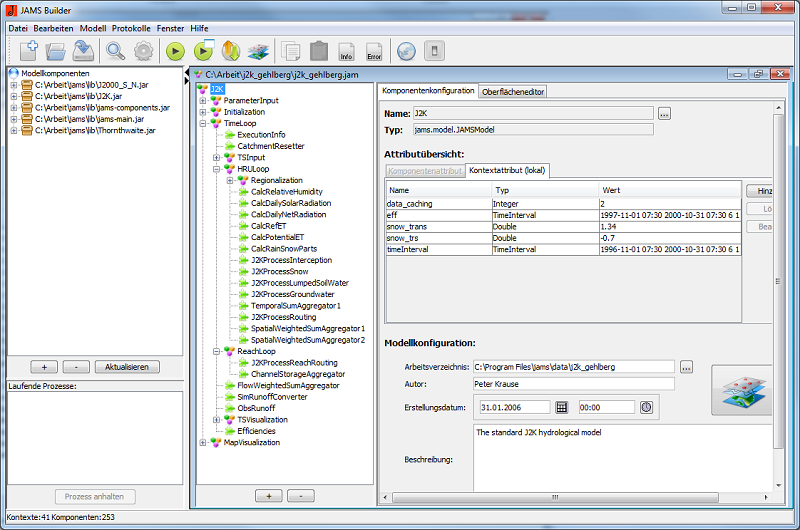Screen dimensions: 800x530
Task: Select the Kontextattribut (lokal) tab
Action: pos(506,171)
